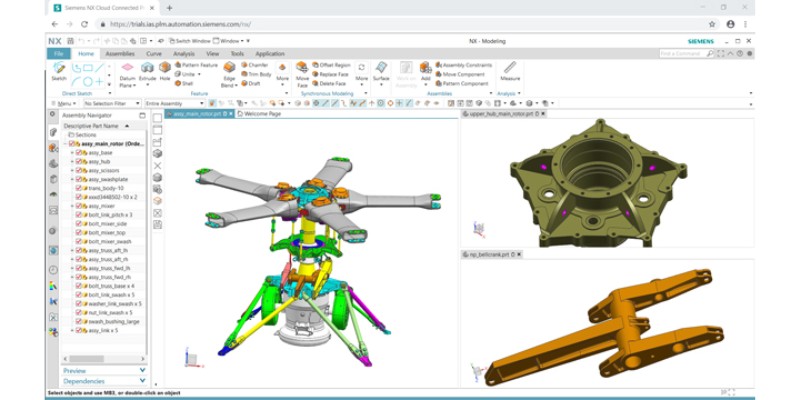Click the Assembly Navigator horizontal scrollbar
The height and width of the screenshot is (400, 800).
[87, 359]
